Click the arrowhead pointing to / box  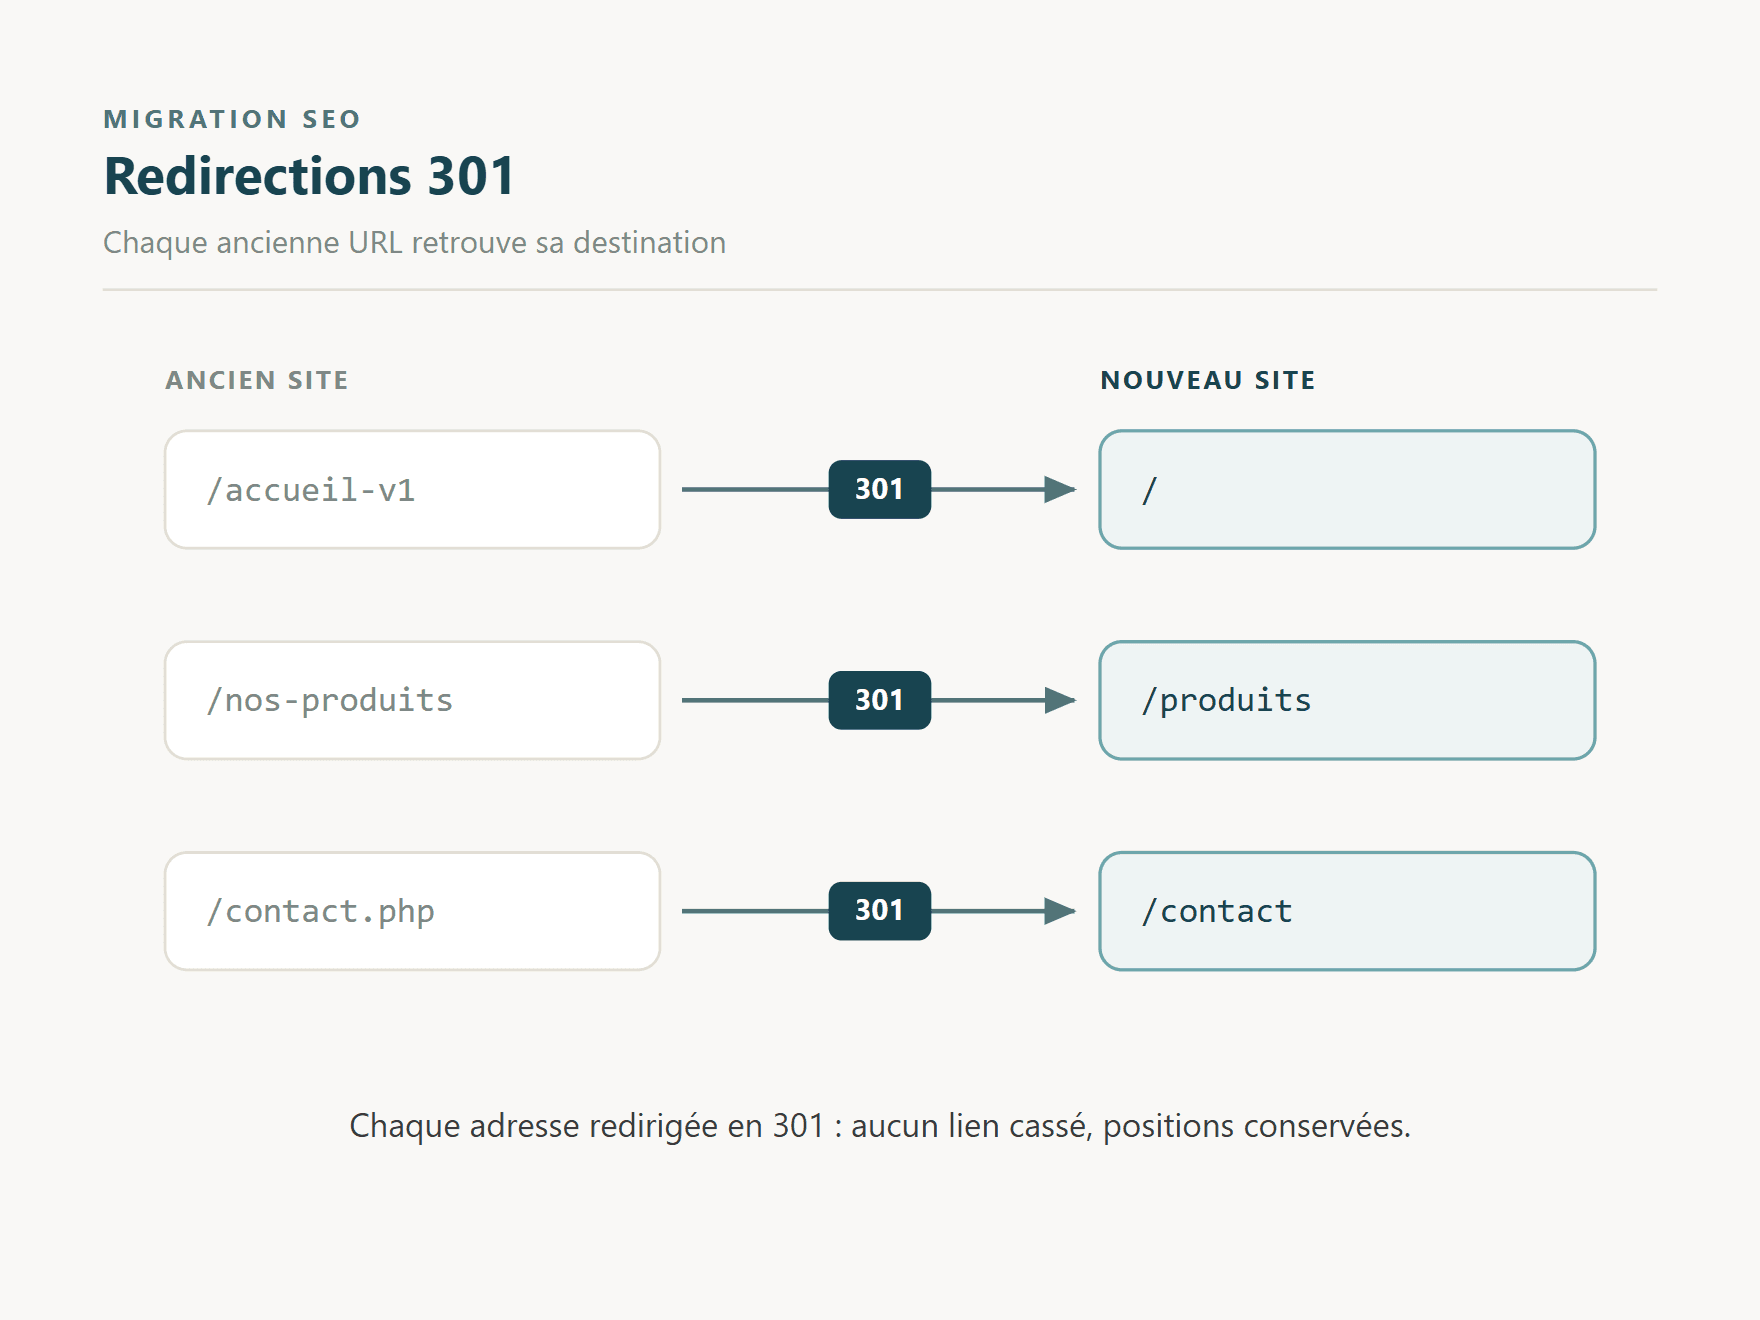(1060, 489)
